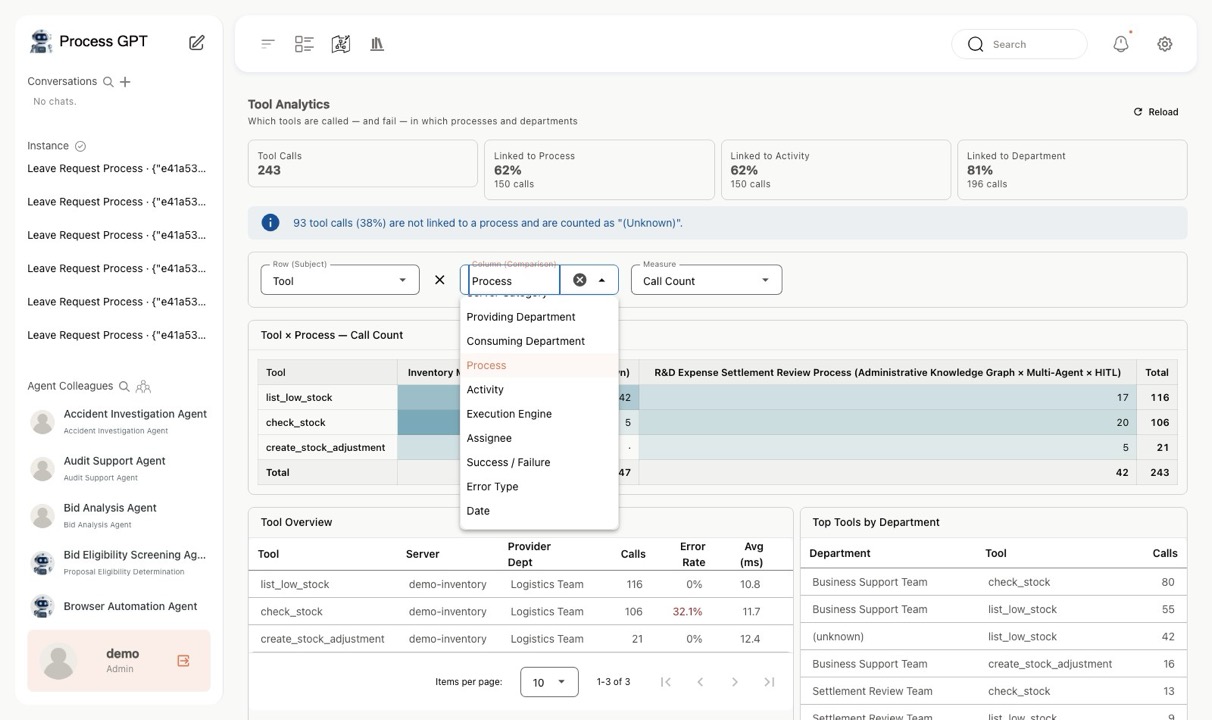
Task: Search Agent Colleagues with magnifier icon
Action: click(124, 386)
